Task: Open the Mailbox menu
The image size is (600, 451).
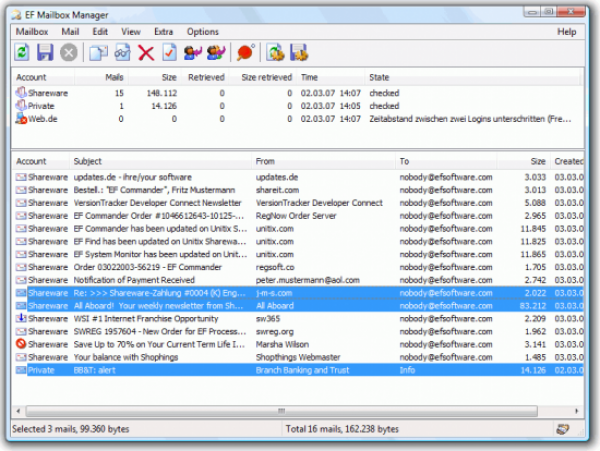Action: tap(32, 32)
